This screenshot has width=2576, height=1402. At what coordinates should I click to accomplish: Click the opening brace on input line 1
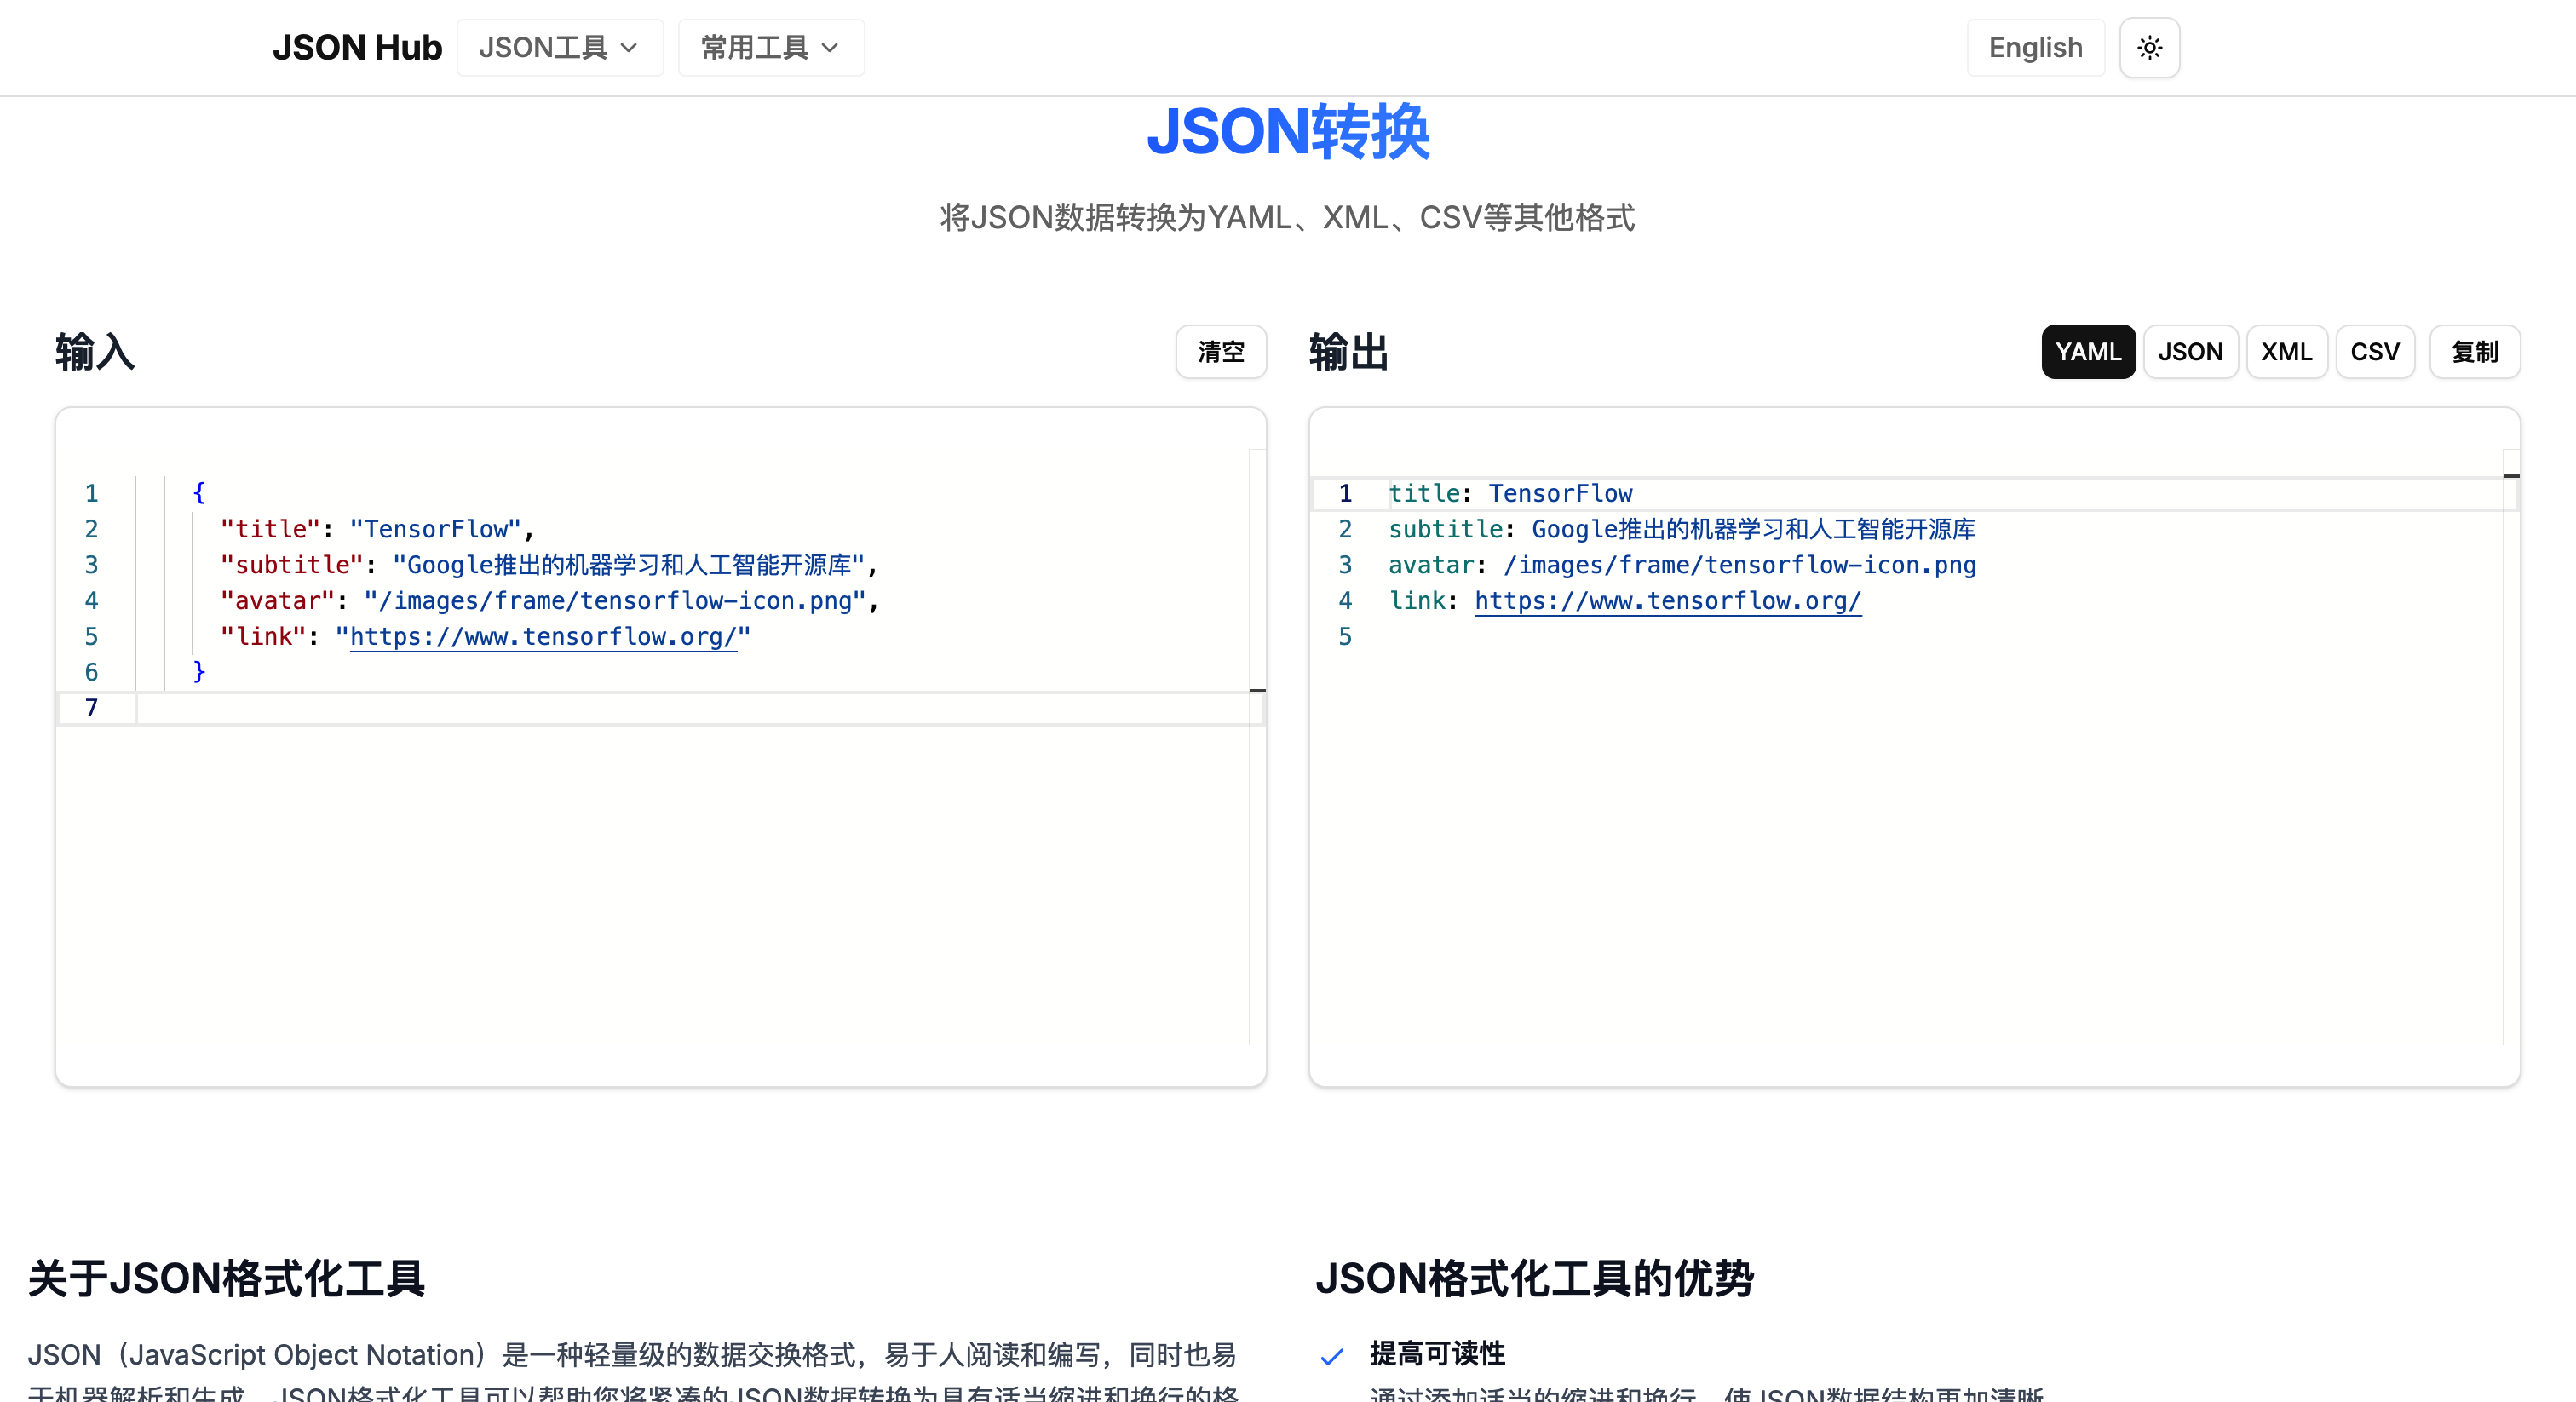[198, 492]
